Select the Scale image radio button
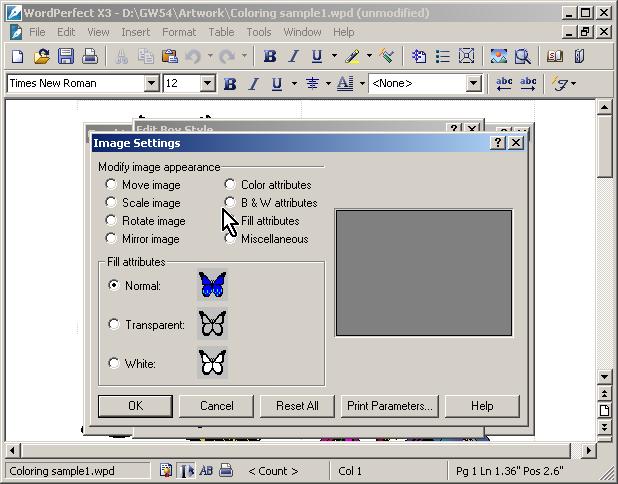Viewport: 618px width, 484px height. (x=111, y=202)
